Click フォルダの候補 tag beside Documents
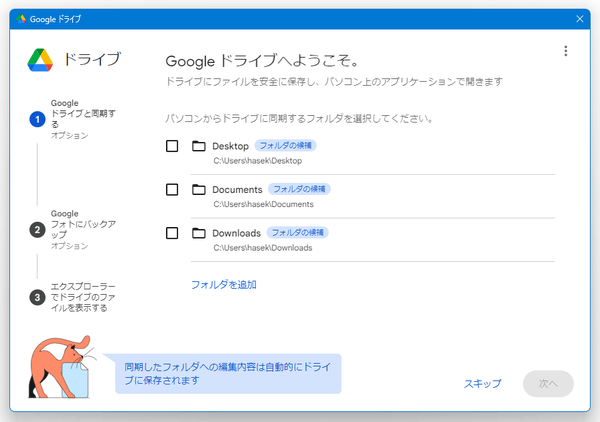Image resolution: width=600 pixels, height=422 pixels. (x=299, y=189)
